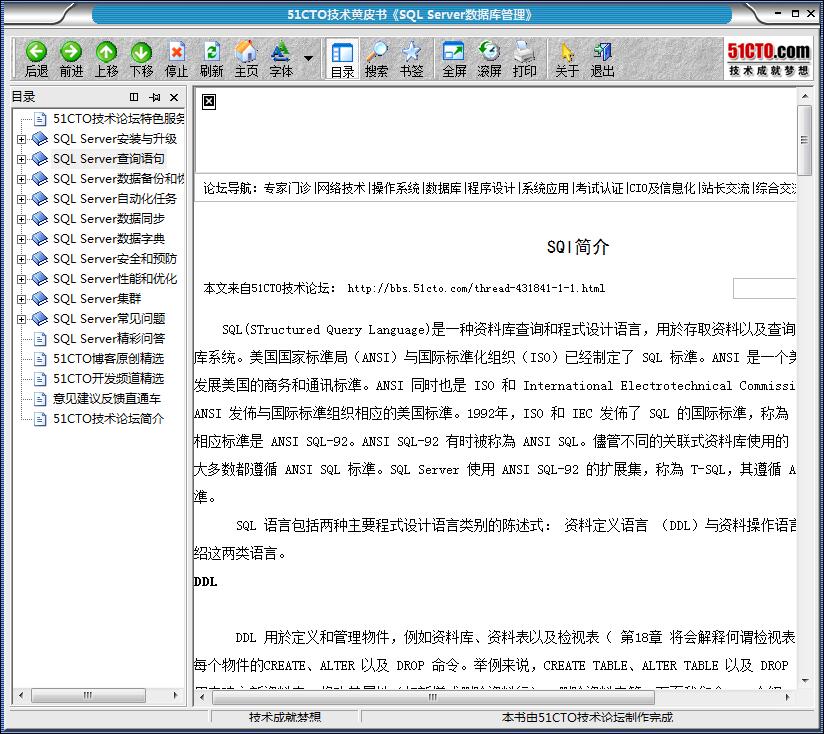
Task: Click the 后退 (Back) navigation icon
Action: tap(36, 56)
